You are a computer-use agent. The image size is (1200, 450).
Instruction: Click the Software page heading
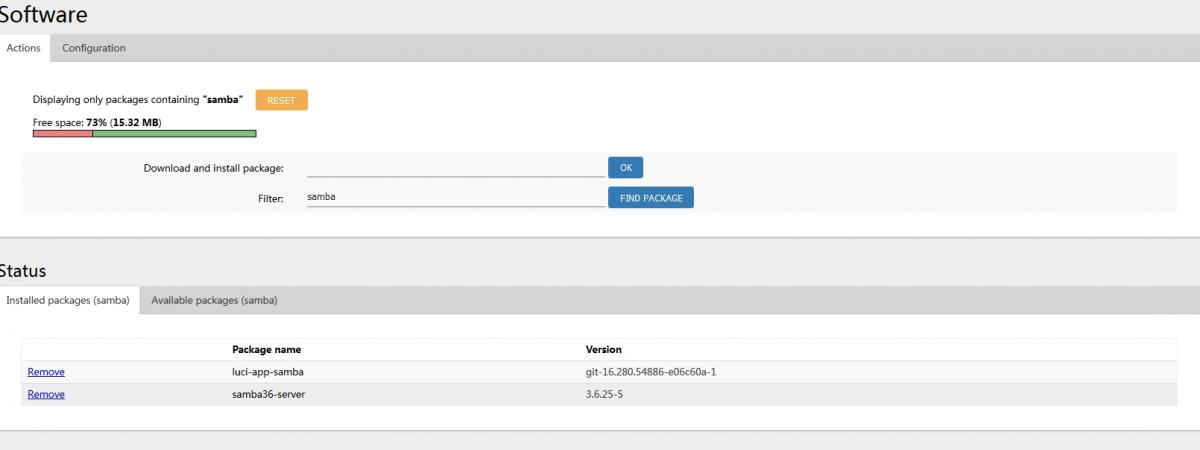(43, 15)
